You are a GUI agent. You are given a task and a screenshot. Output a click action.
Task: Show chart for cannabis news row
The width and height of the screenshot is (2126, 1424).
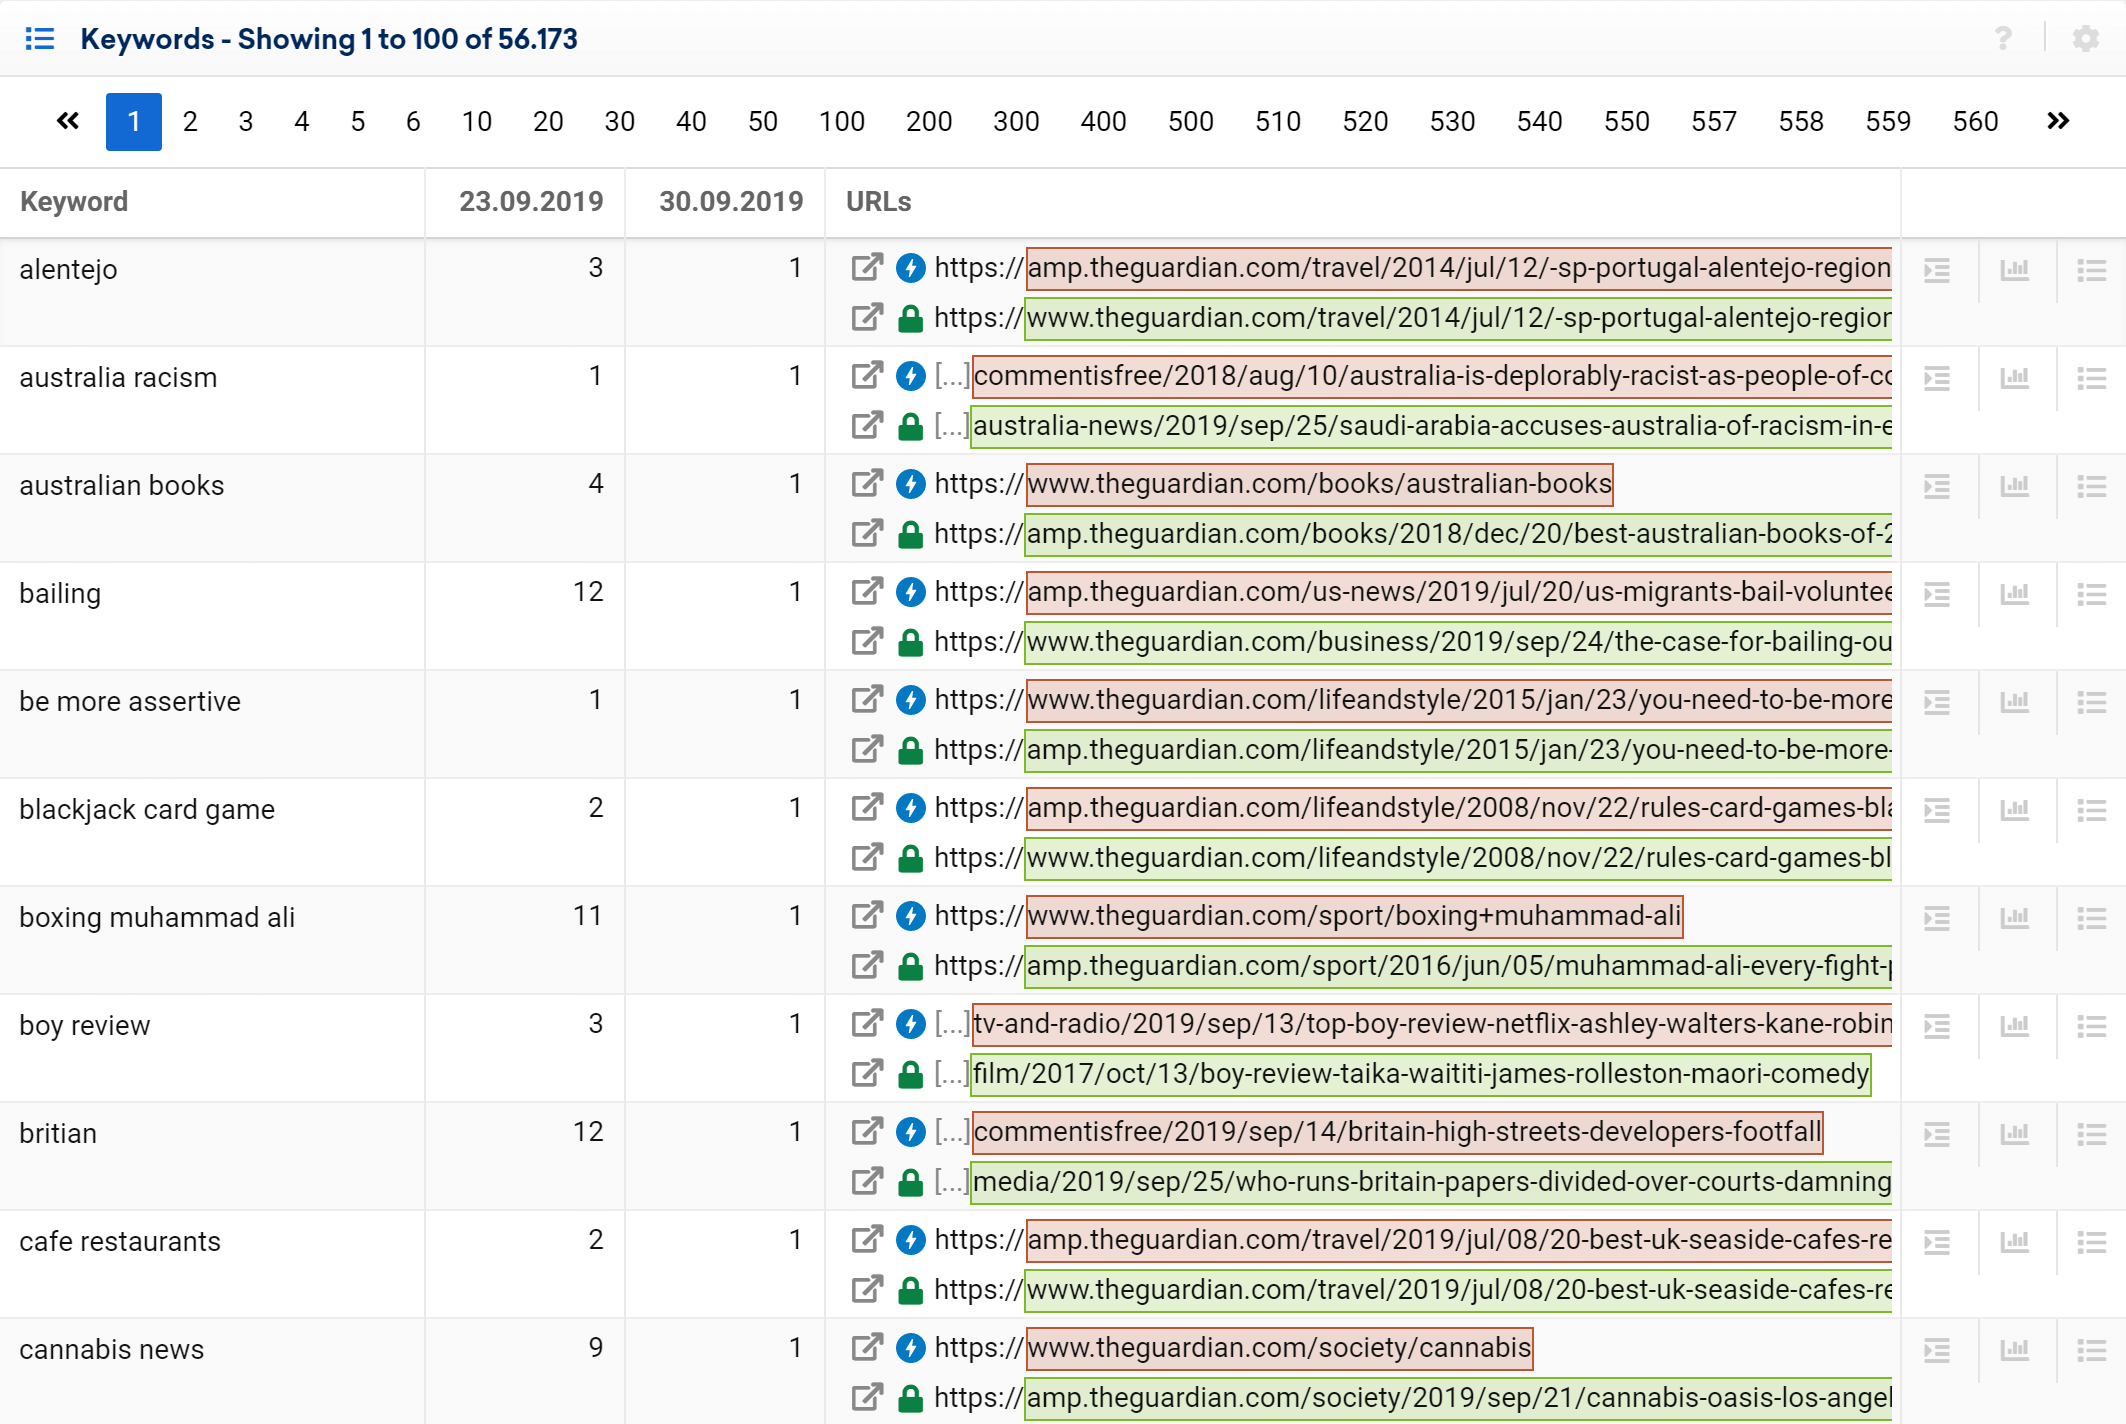coord(2015,1350)
